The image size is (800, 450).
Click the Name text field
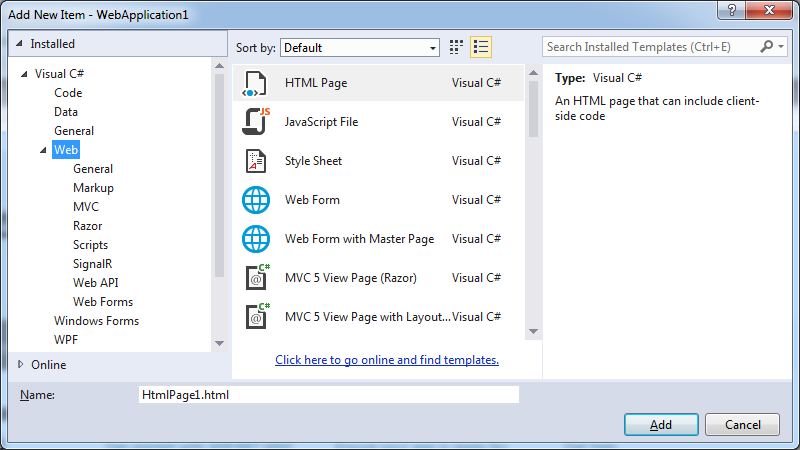click(x=328, y=395)
